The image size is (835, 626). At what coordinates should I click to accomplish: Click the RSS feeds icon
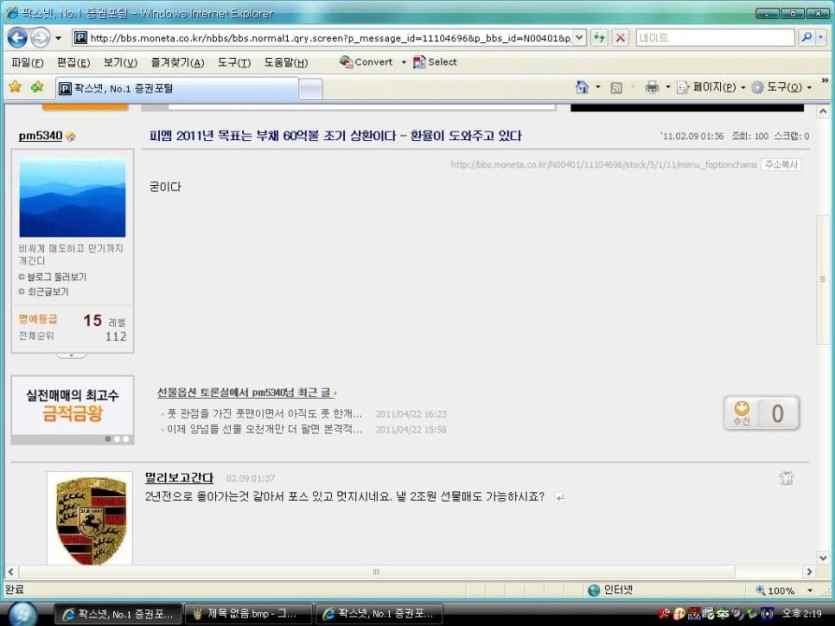[x=617, y=87]
